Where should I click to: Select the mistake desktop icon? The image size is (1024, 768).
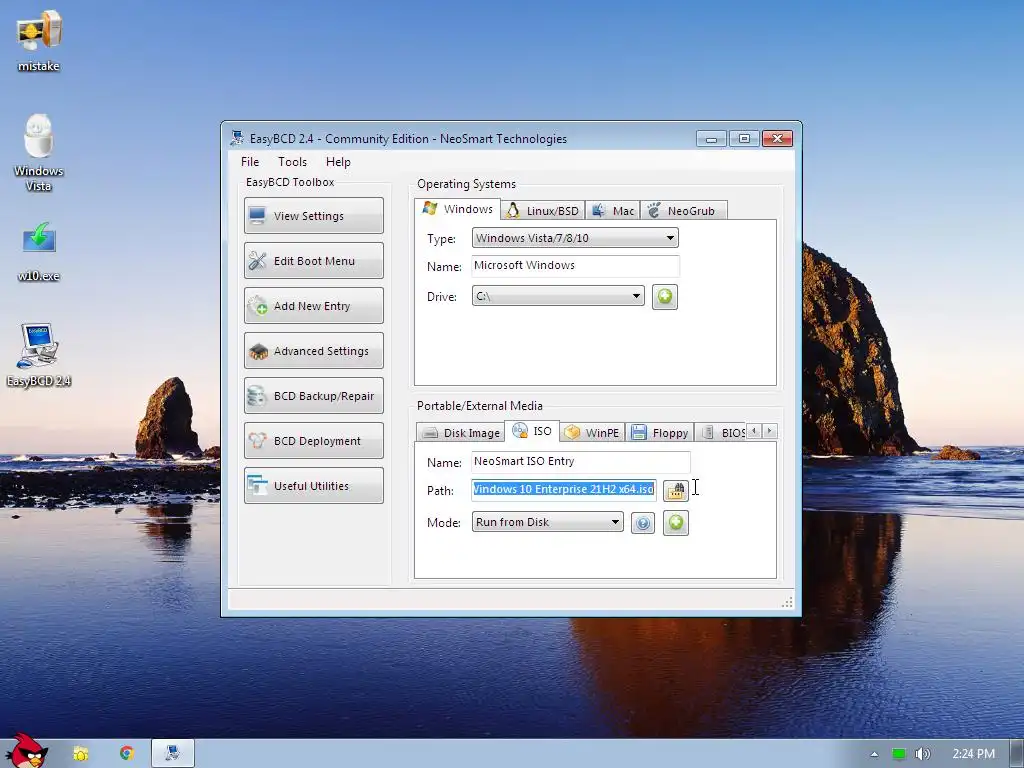tap(39, 41)
